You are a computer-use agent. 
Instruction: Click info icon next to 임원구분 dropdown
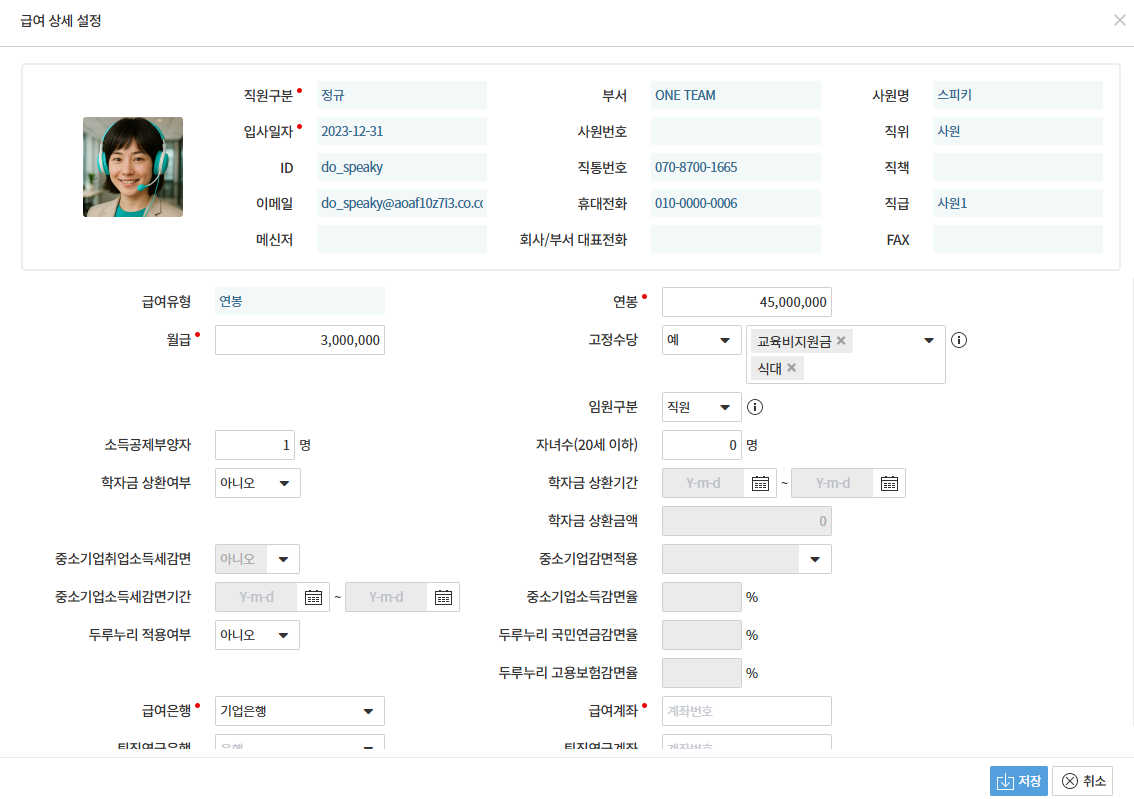[x=755, y=407]
